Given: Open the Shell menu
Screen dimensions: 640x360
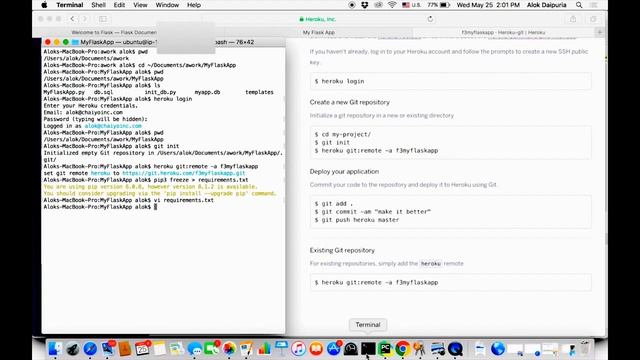Looking at the screenshot, I should (98, 5).
